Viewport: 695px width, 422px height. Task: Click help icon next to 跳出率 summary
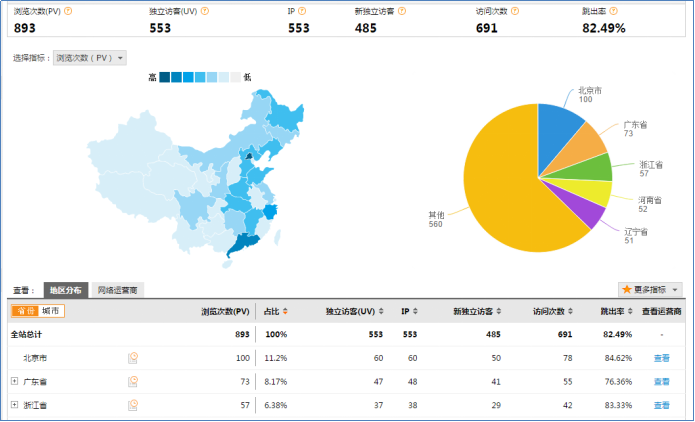click(x=613, y=11)
